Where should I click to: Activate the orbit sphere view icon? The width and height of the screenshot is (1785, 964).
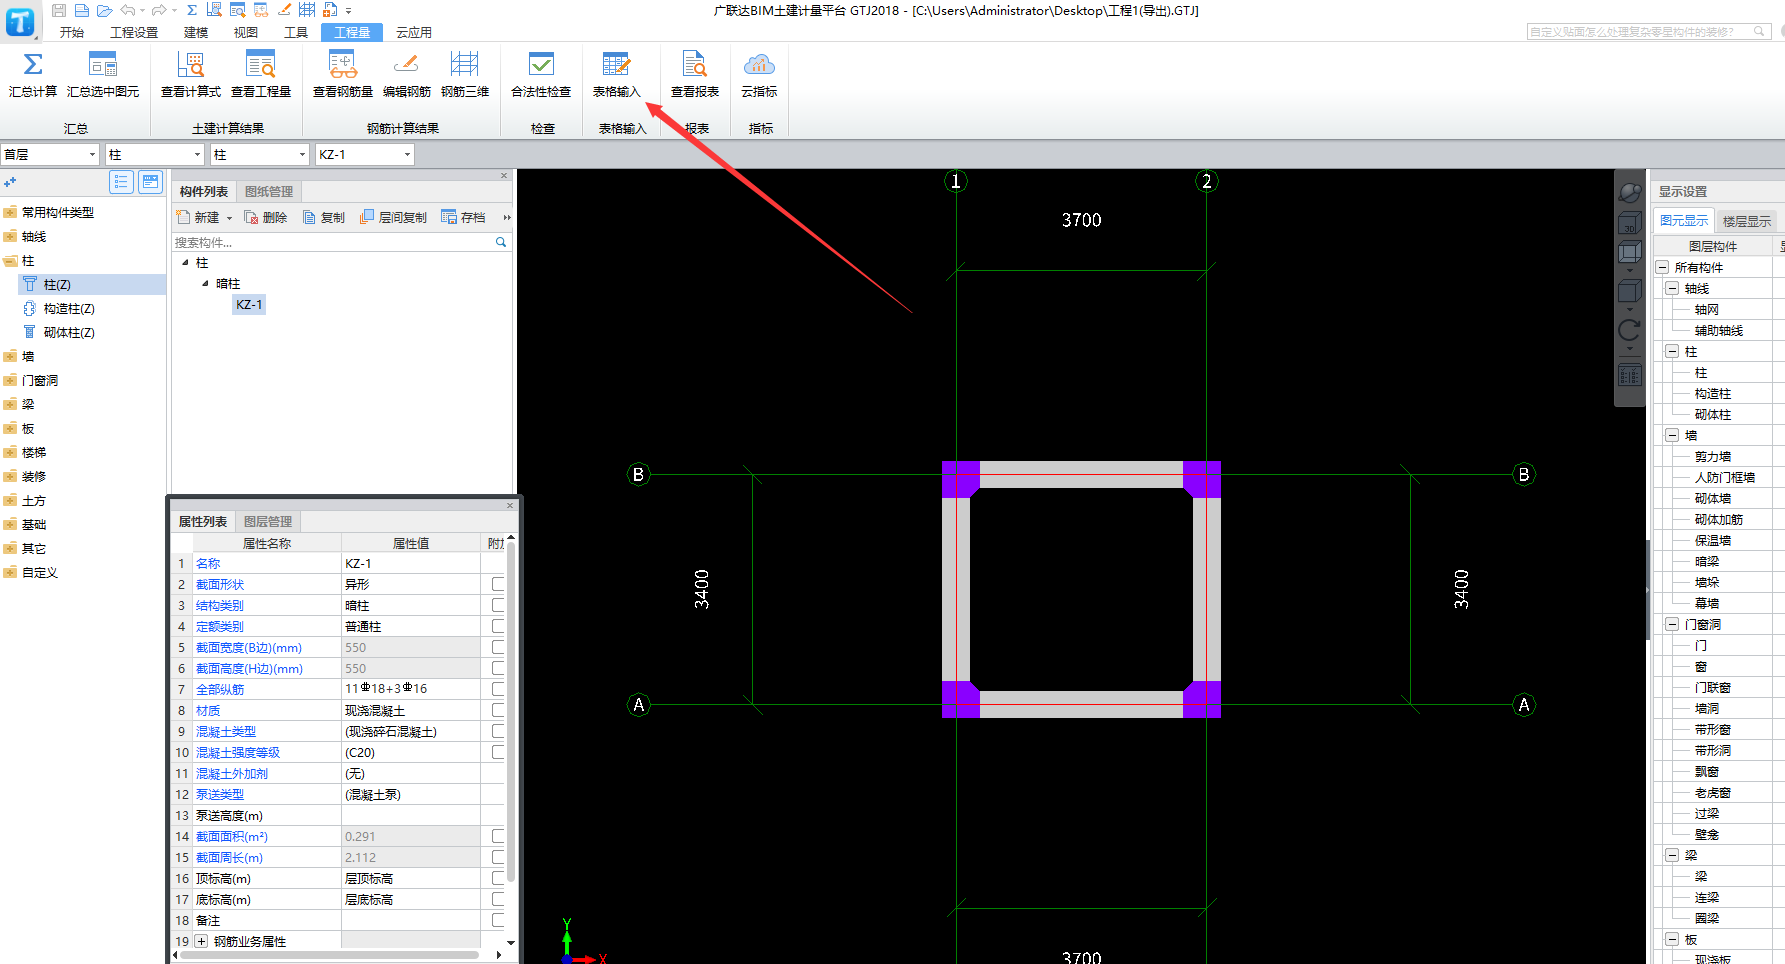[1630, 192]
